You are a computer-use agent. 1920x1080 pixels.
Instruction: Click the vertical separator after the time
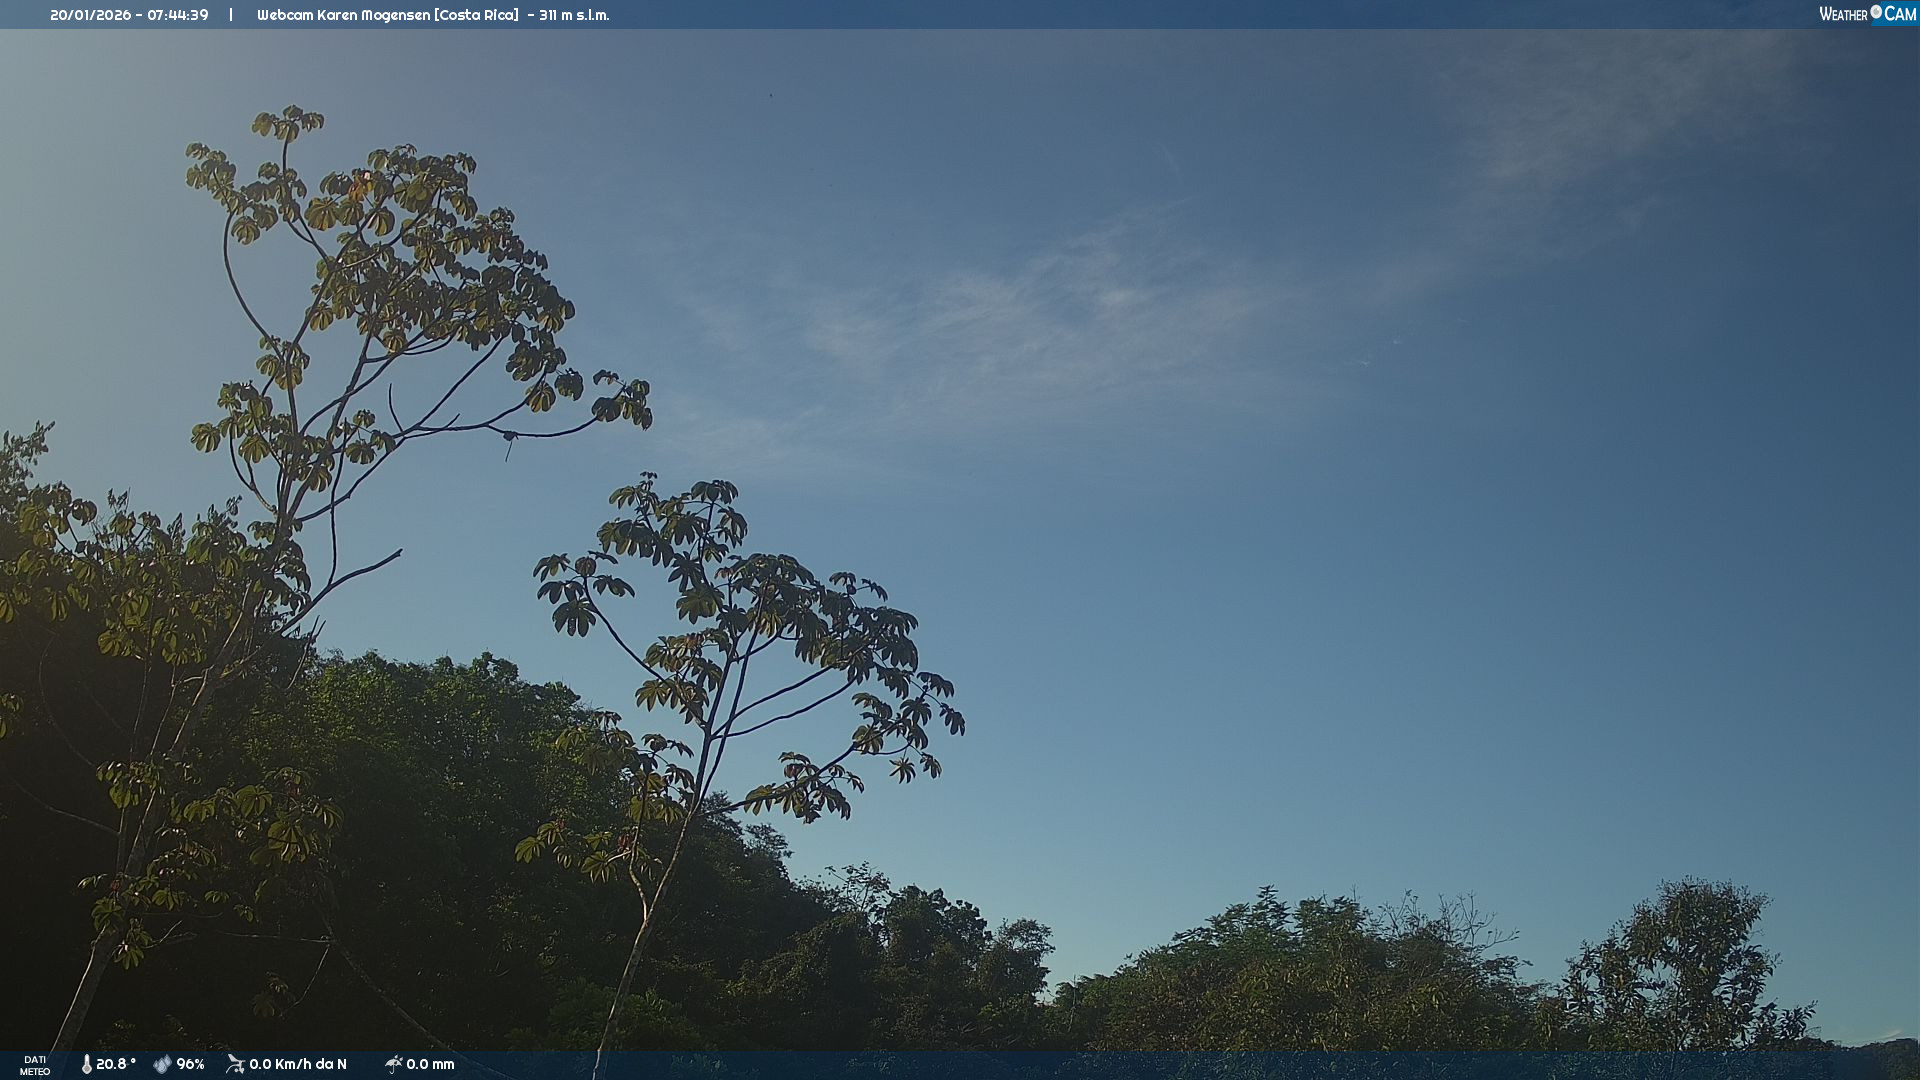(x=231, y=15)
